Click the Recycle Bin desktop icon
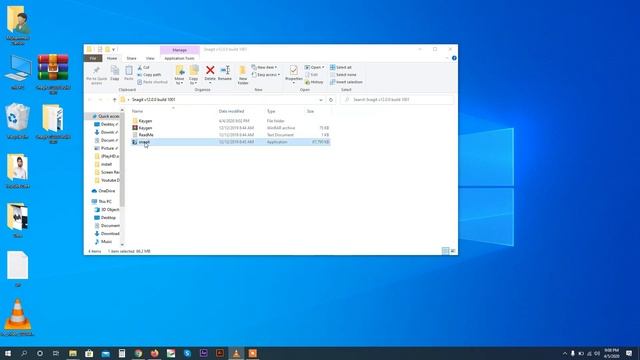 pyautogui.click(x=17, y=121)
